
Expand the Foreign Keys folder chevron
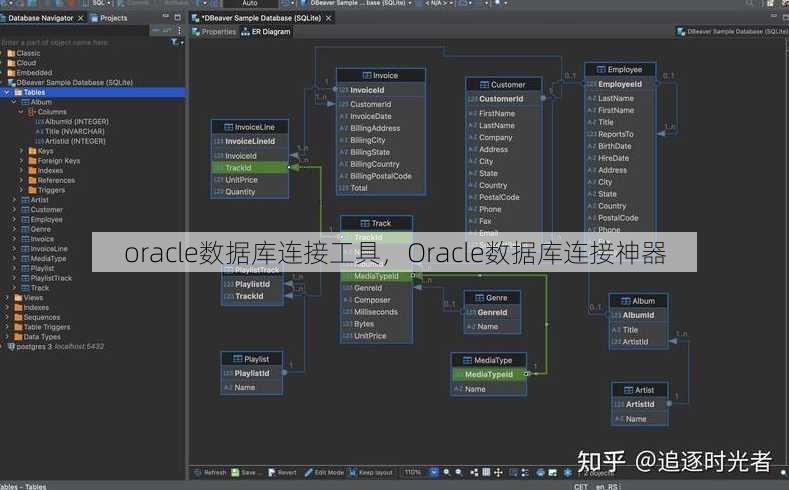(x=21, y=161)
